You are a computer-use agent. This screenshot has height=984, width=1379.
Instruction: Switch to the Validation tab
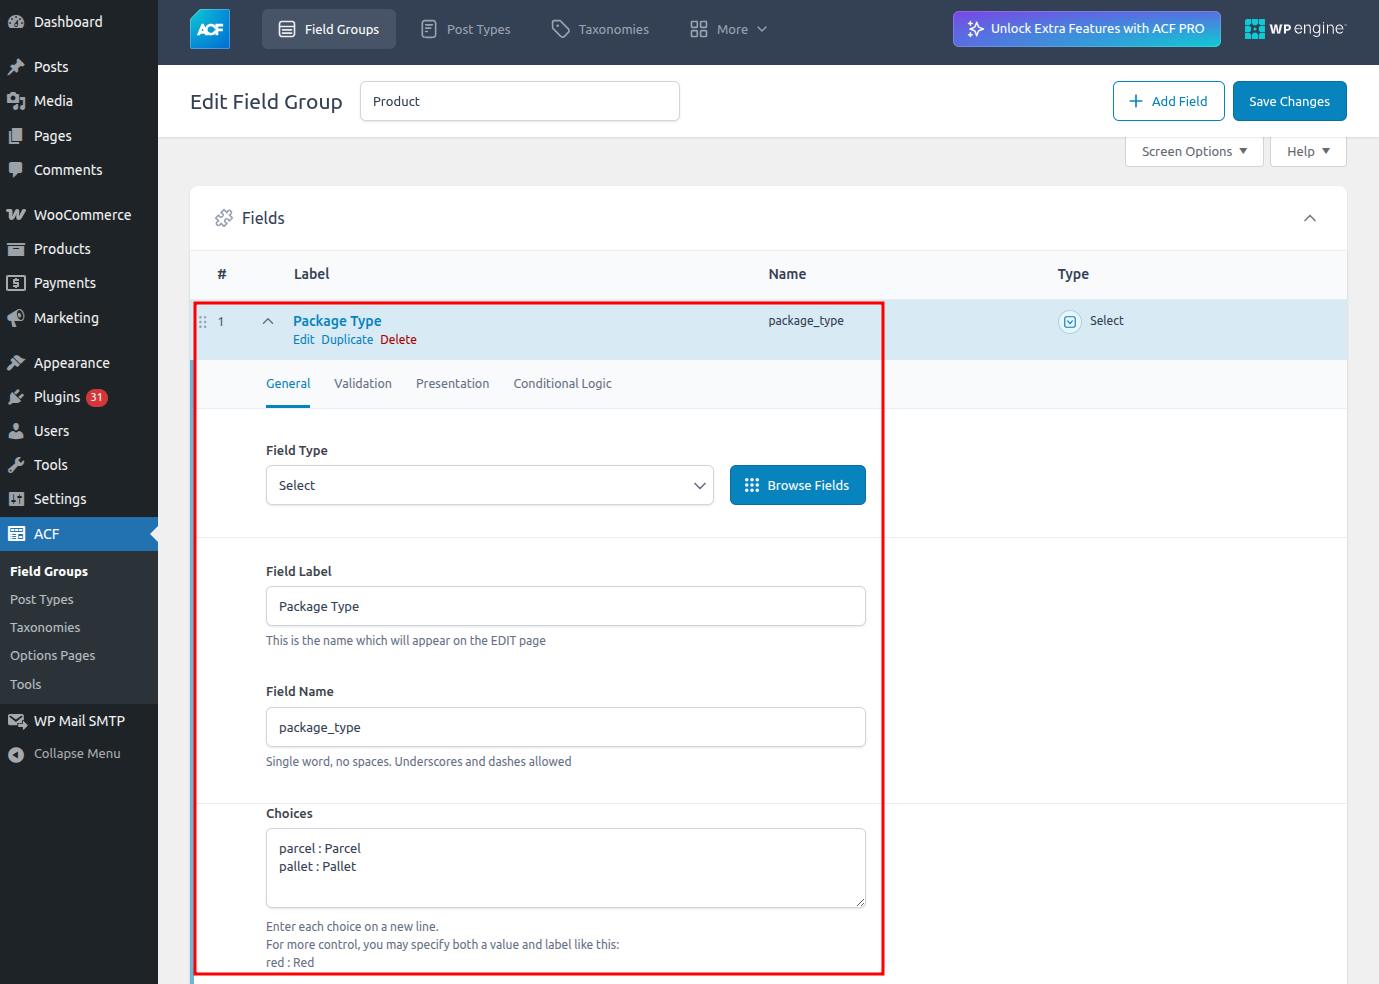362,384
